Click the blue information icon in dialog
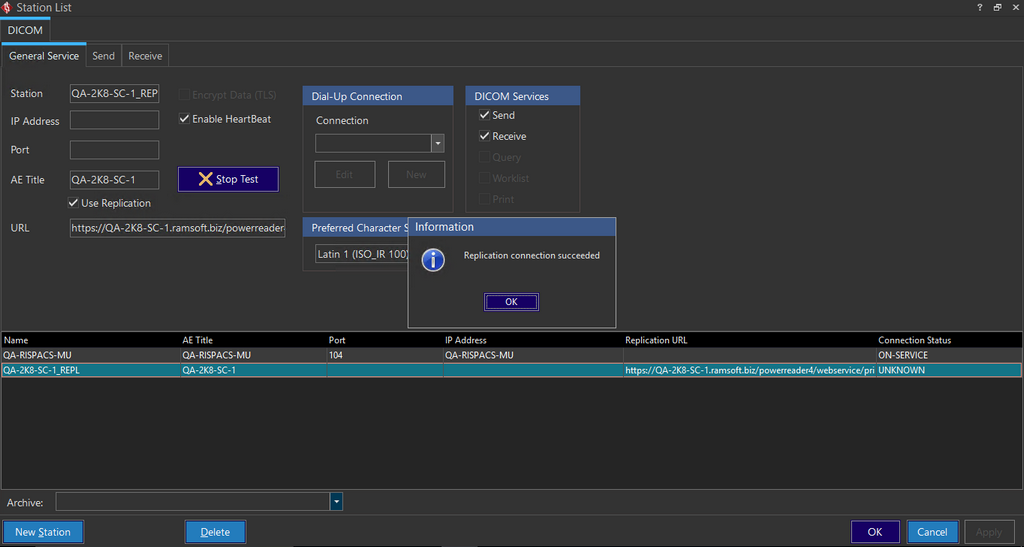This screenshot has height=547, width=1024. coord(433,259)
